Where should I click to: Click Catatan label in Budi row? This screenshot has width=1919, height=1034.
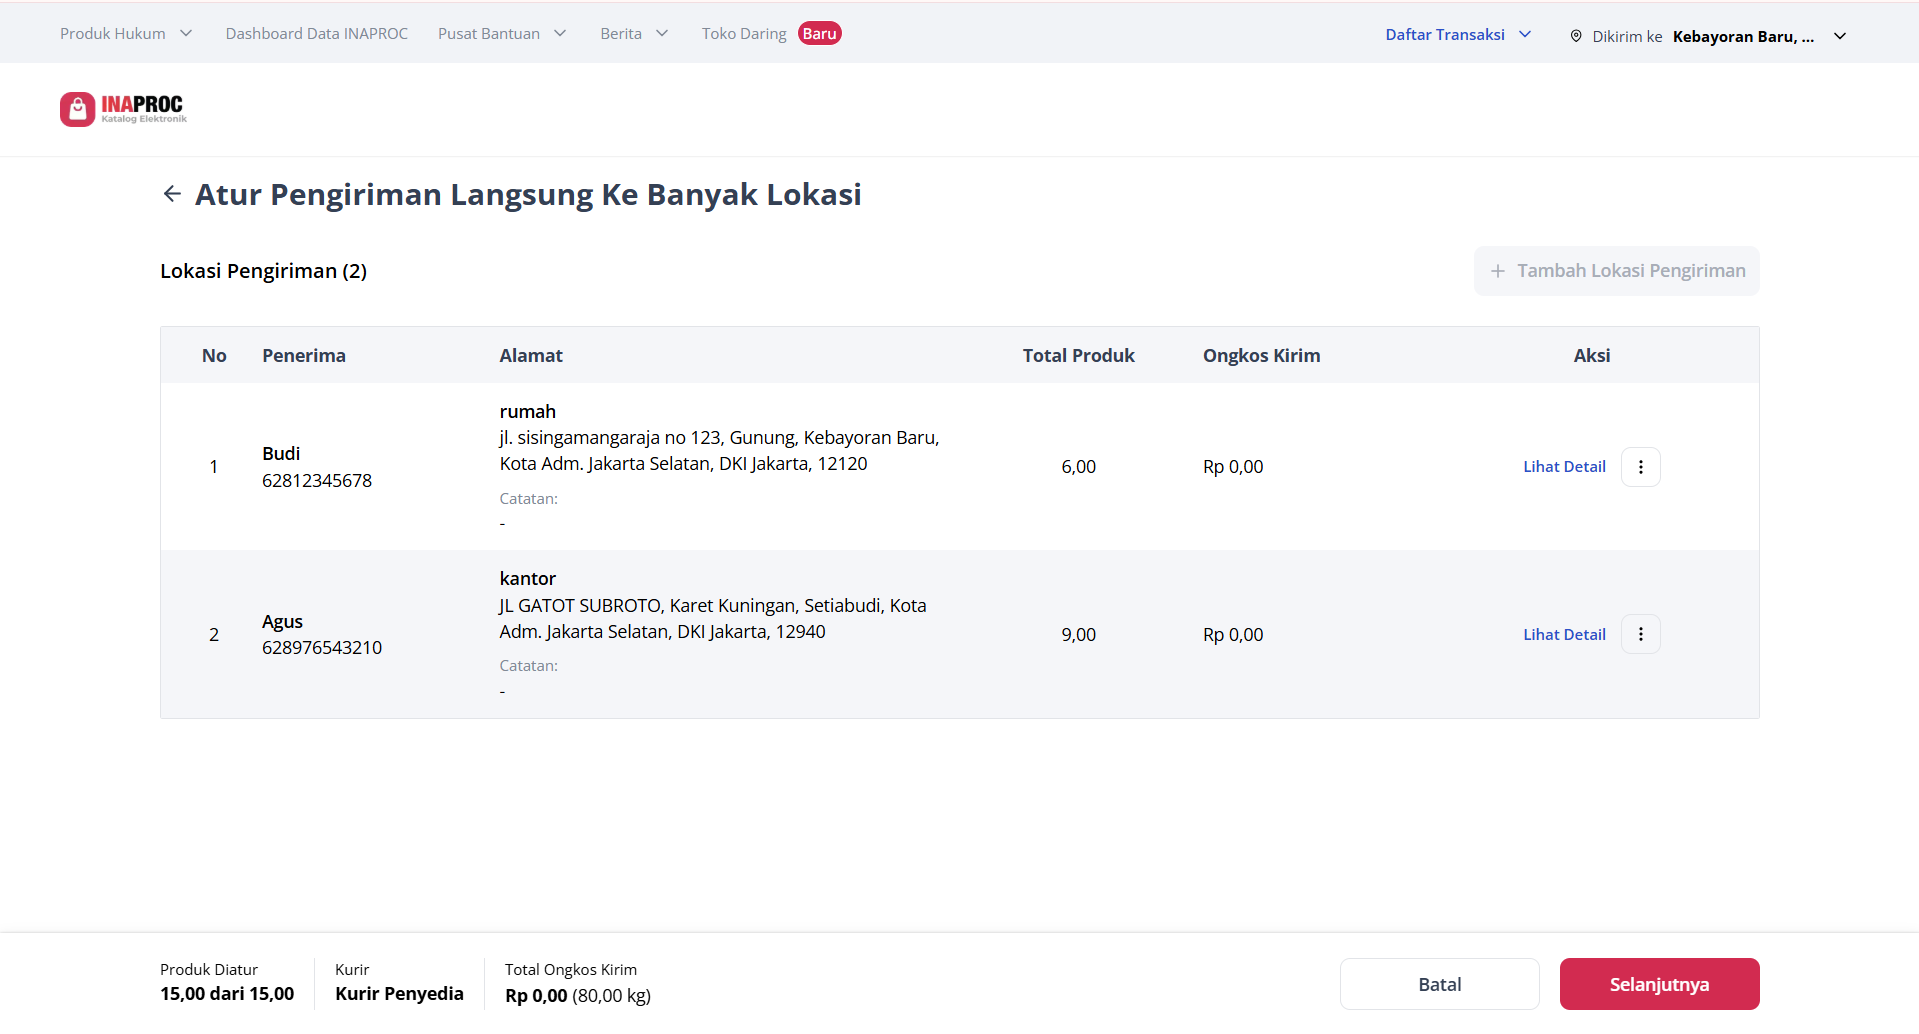click(528, 498)
